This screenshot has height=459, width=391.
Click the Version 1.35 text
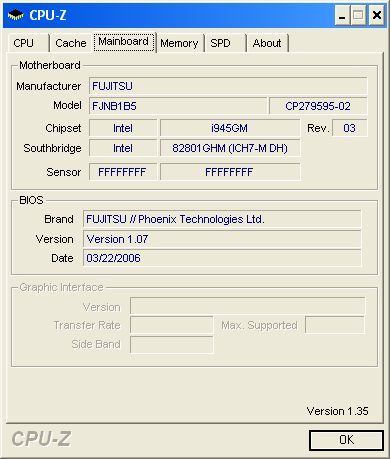(x=337, y=411)
